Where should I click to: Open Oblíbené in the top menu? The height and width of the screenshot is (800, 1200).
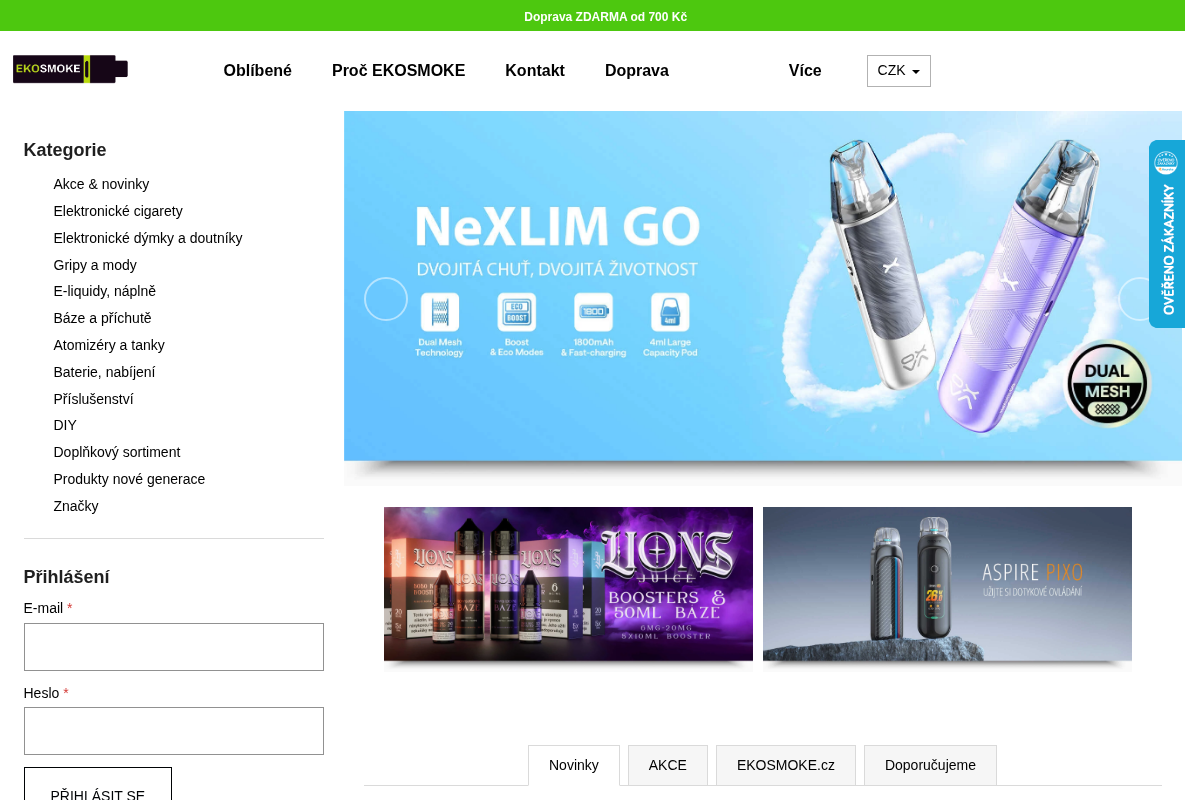click(258, 71)
